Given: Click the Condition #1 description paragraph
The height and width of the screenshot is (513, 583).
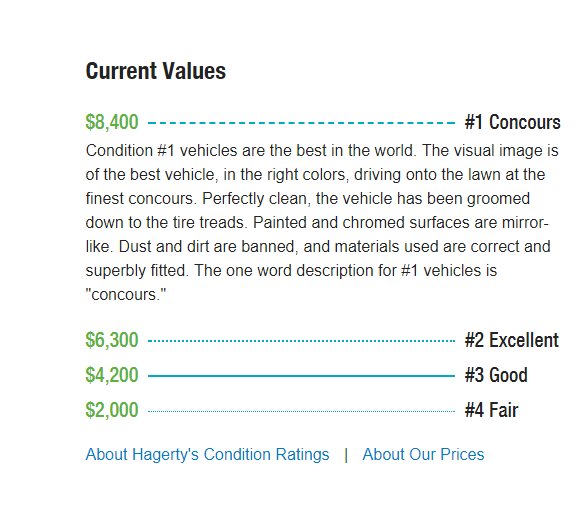Looking at the screenshot, I should point(322,222).
